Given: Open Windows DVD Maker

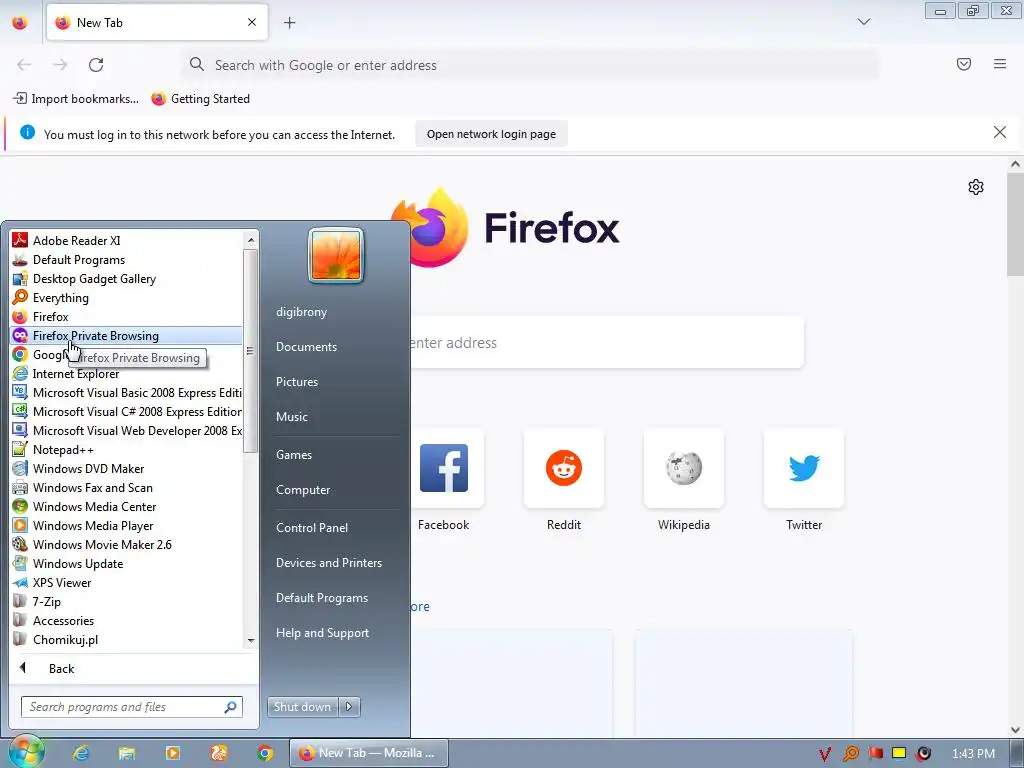Looking at the screenshot, I should coord(126,468).
